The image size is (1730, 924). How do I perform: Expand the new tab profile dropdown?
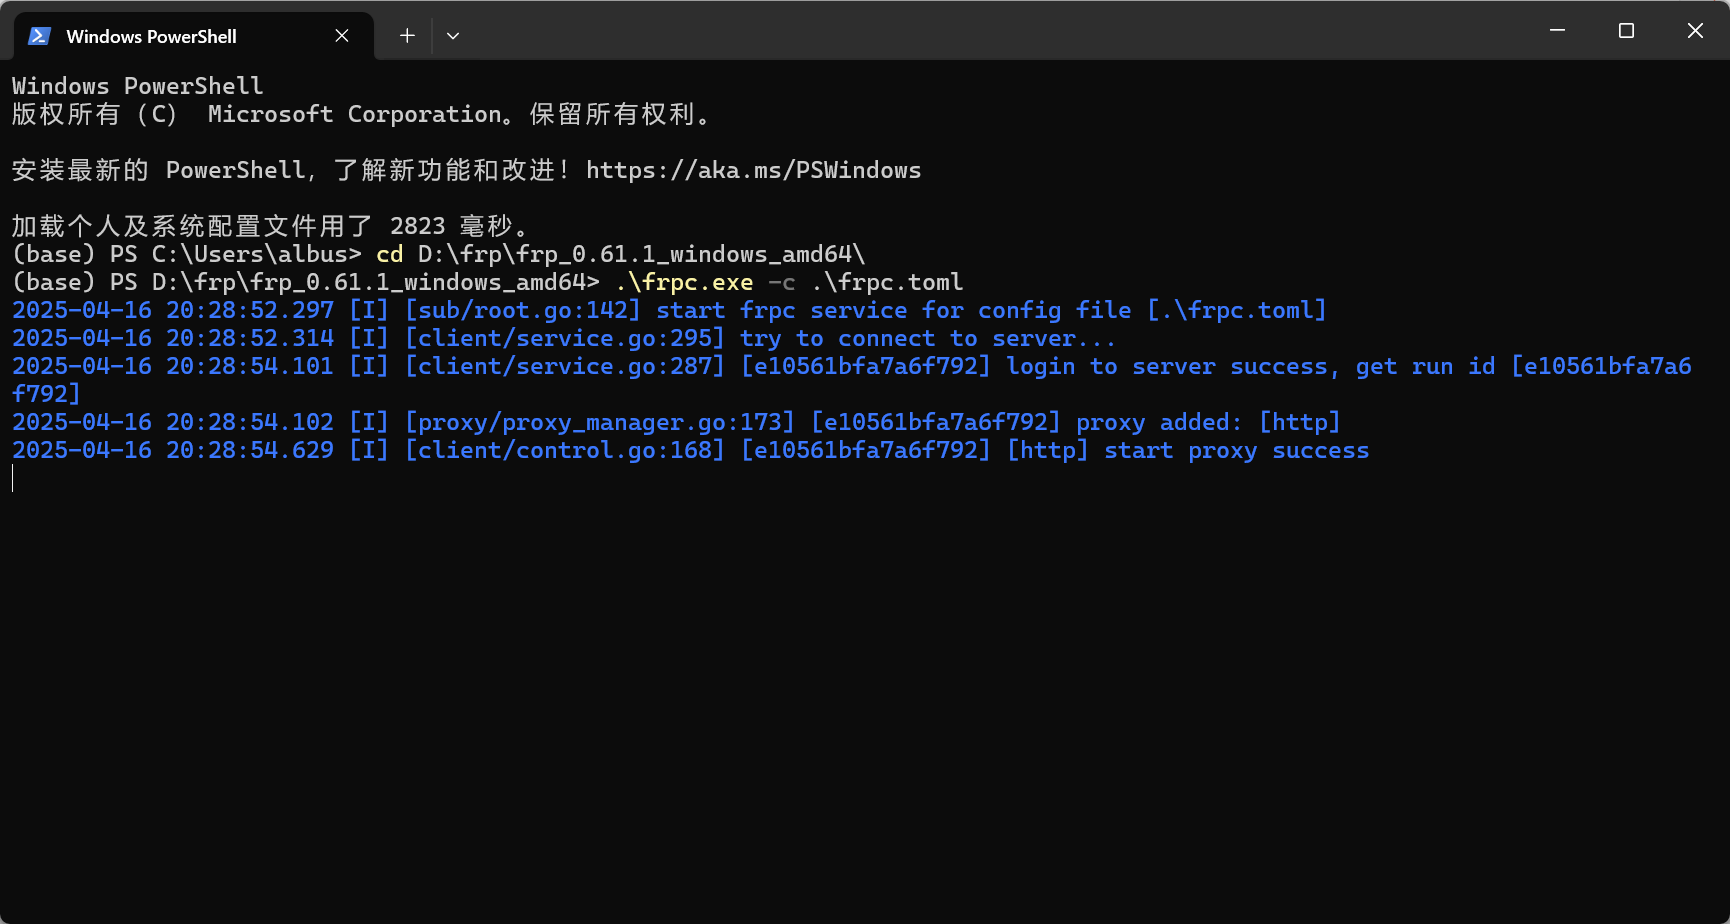[453, 36]
